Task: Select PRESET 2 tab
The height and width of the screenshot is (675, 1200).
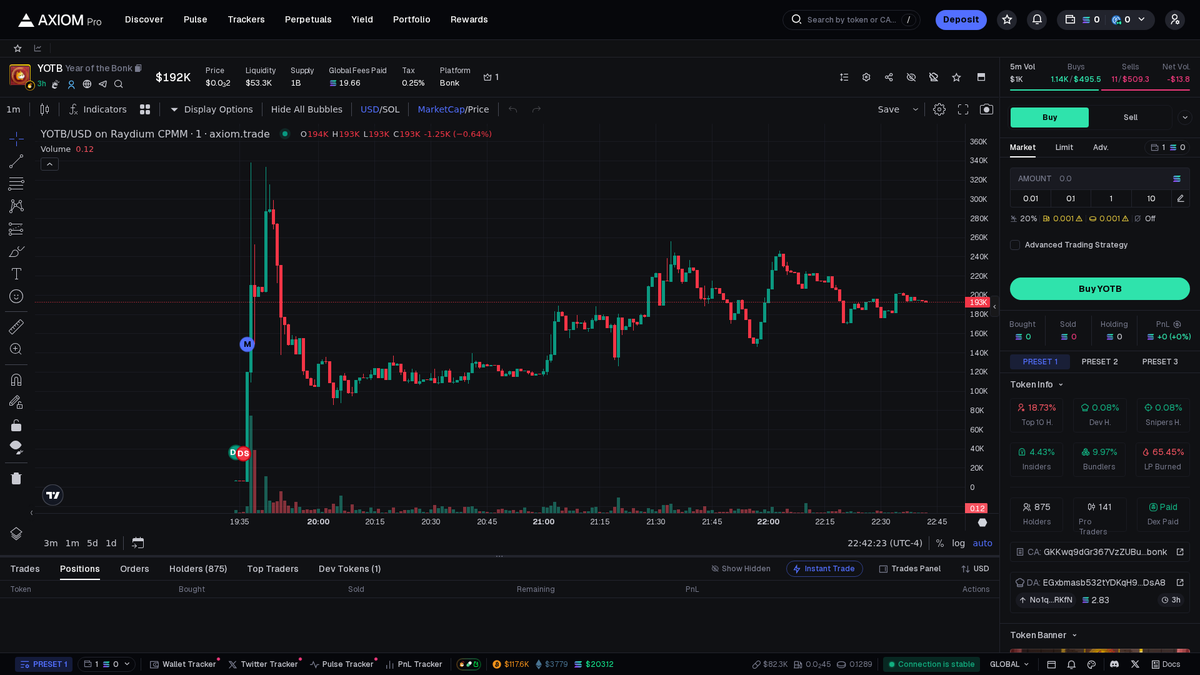Action: click(1099, 361)
